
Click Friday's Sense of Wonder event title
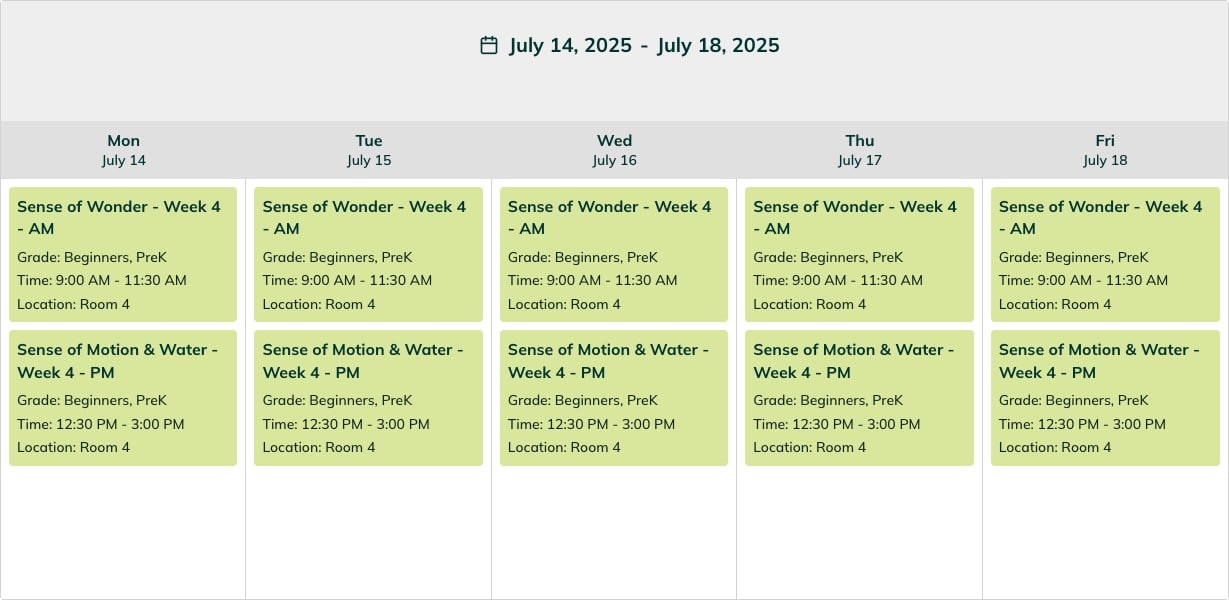pos(1100,217)
